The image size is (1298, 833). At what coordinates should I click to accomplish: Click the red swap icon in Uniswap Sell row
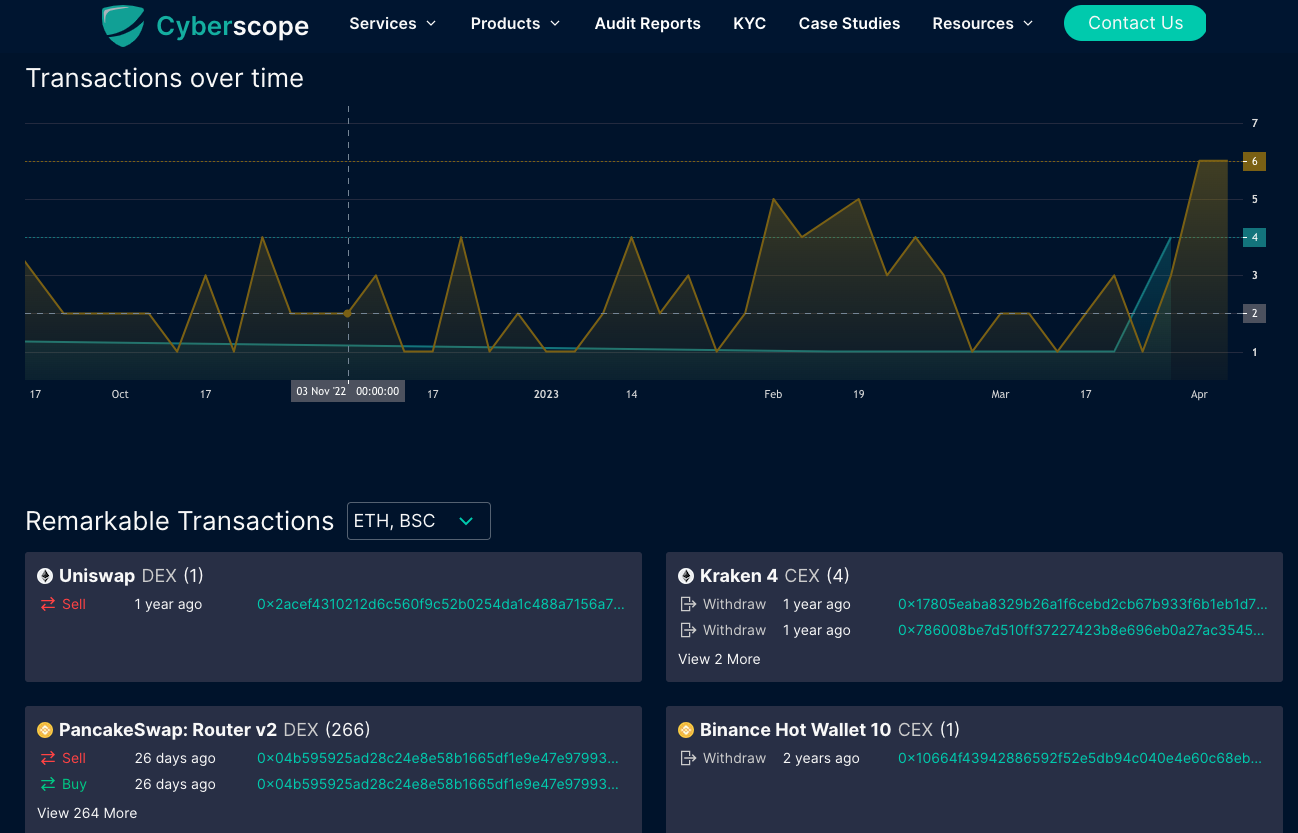pos(47,604)
